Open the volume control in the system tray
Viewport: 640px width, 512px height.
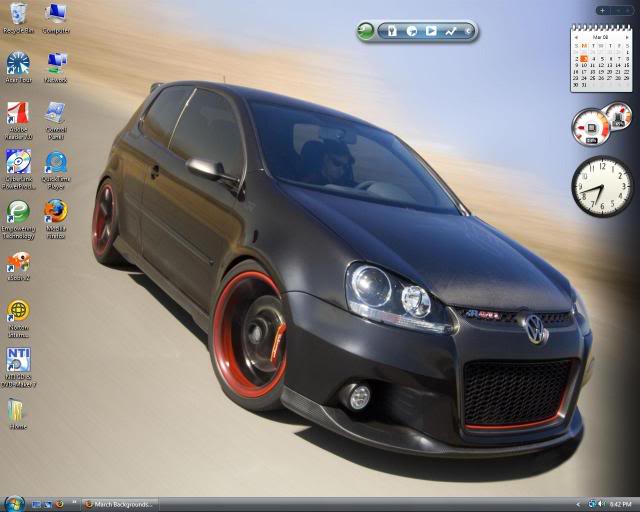602,504
